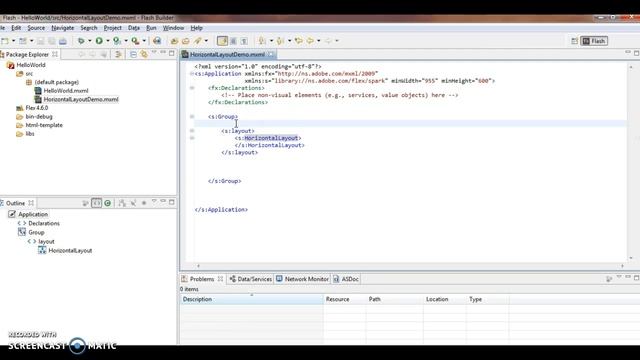Click the Problems panel filter icon
This screenshot has height=360, width=640.
tap(609, 279)
